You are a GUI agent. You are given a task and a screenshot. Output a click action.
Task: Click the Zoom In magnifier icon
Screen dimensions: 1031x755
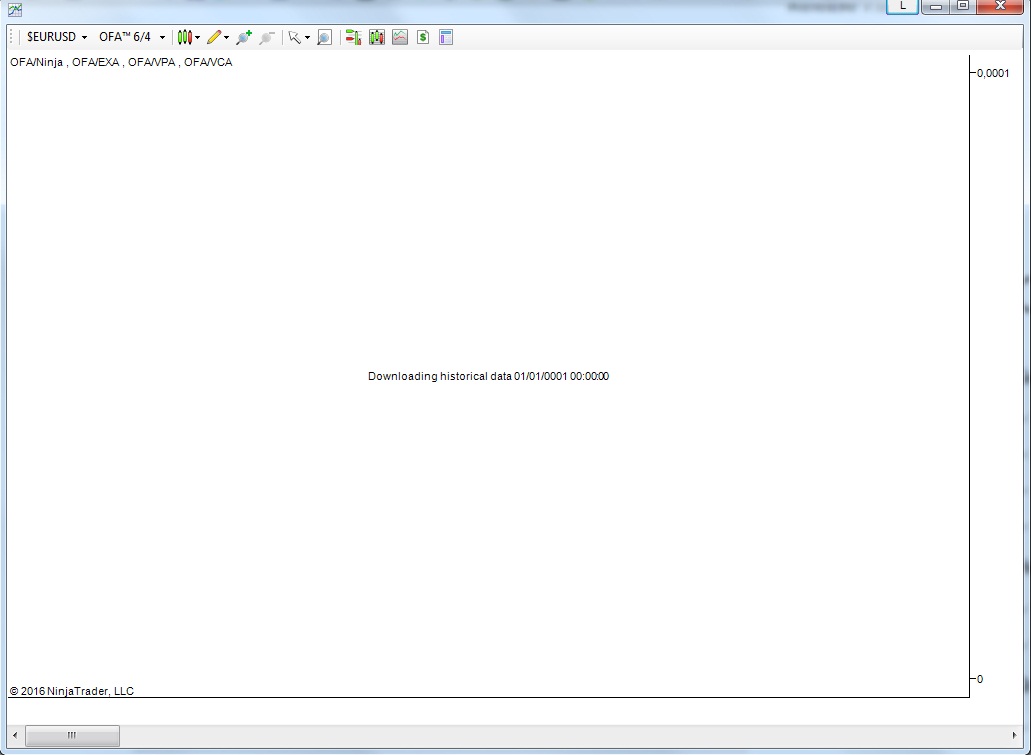pyautogui.click(x=243, y=37)
